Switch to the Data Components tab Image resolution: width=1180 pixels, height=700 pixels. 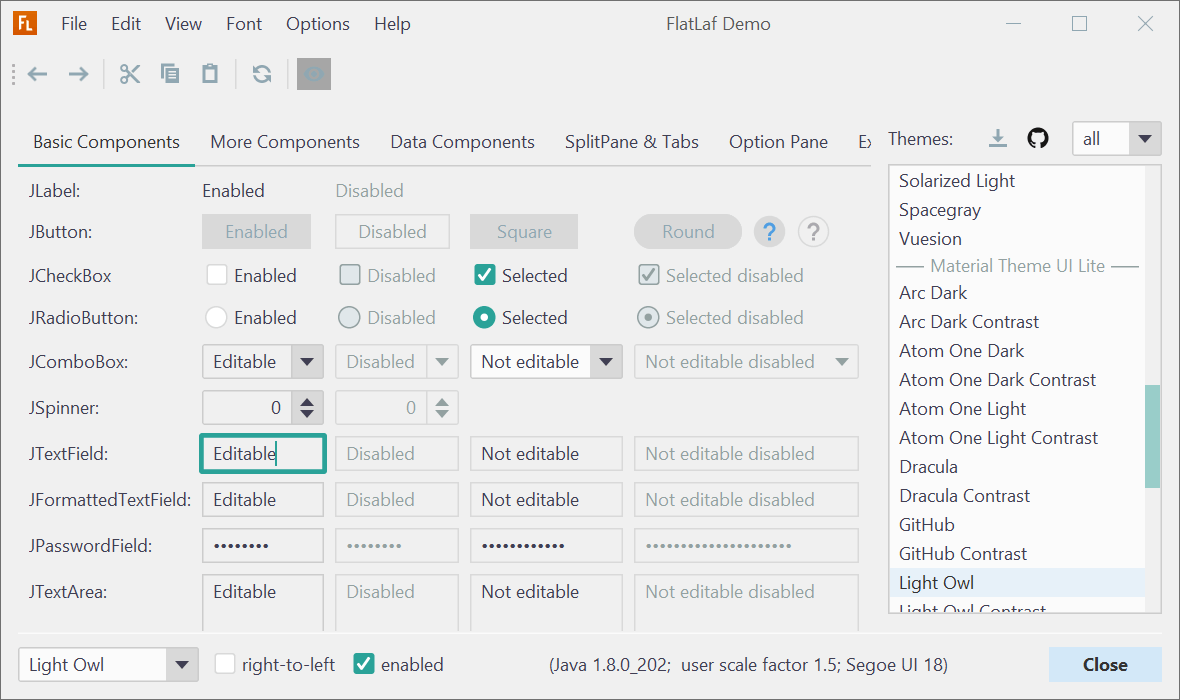[x=462, y=142]
